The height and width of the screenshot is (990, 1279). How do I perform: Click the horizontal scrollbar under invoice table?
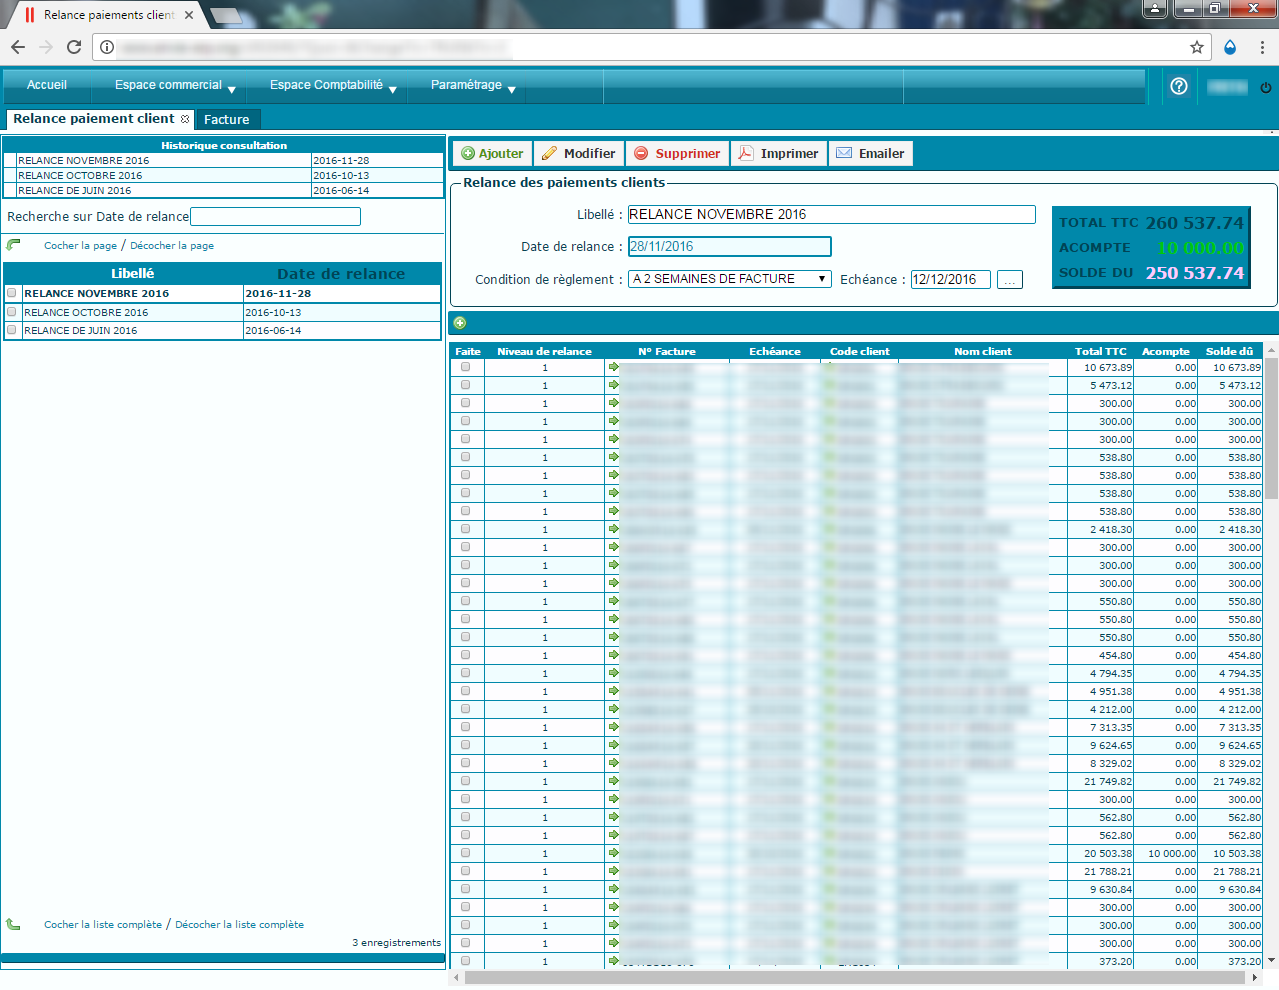[x=856, y=978]
